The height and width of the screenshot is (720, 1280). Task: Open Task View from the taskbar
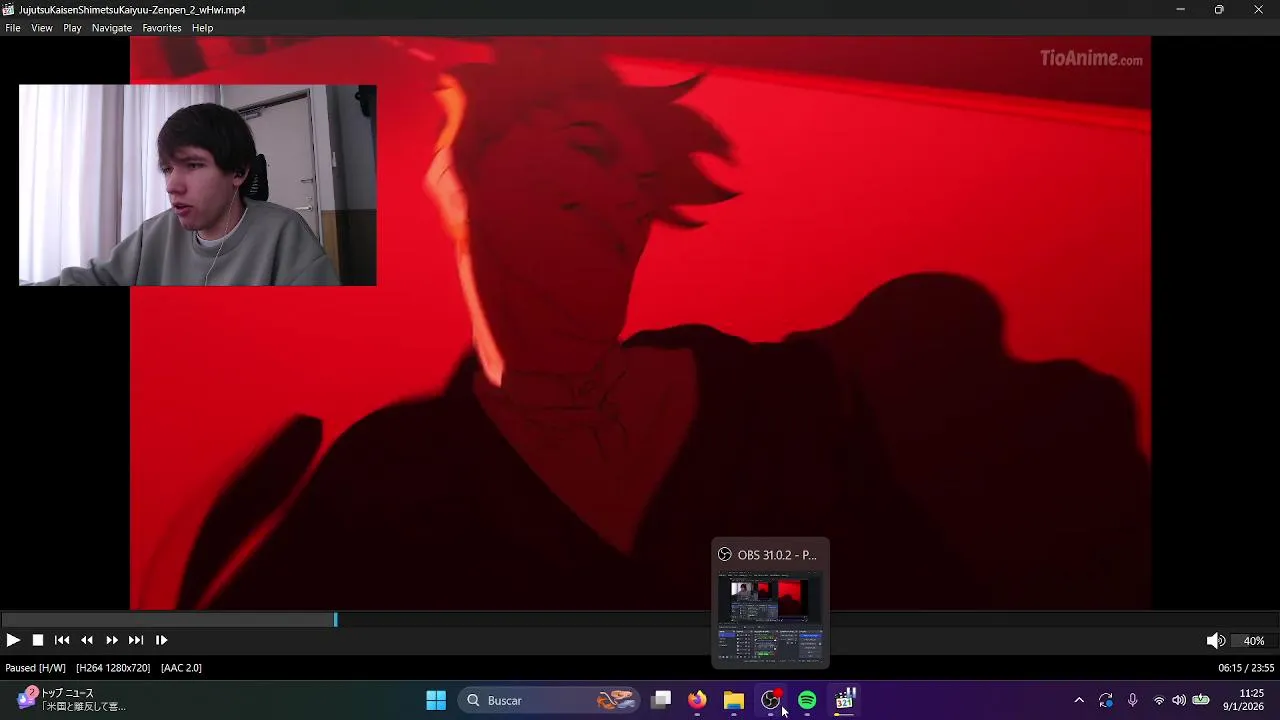pos(661,700)
